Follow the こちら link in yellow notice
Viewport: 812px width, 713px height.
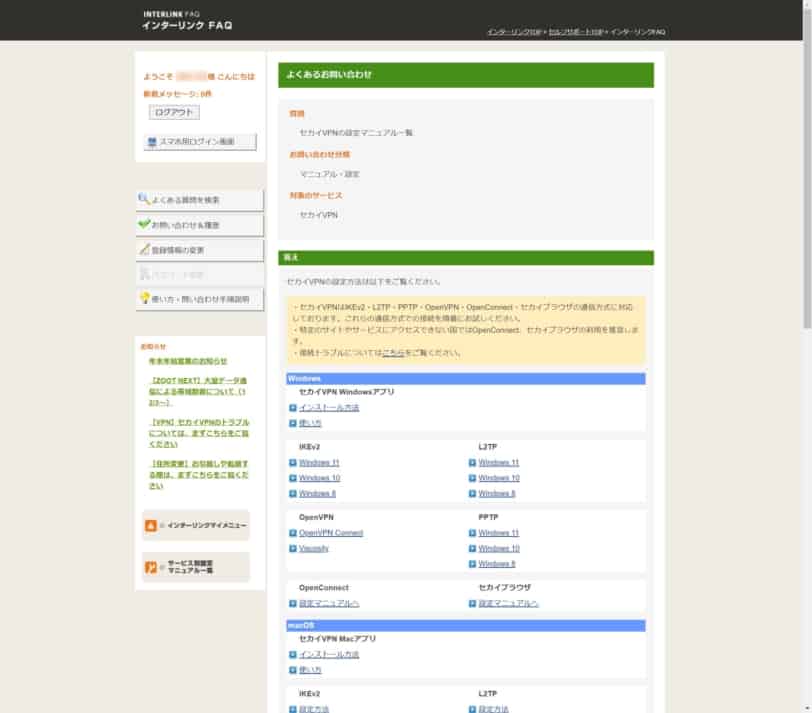point(393,353)
